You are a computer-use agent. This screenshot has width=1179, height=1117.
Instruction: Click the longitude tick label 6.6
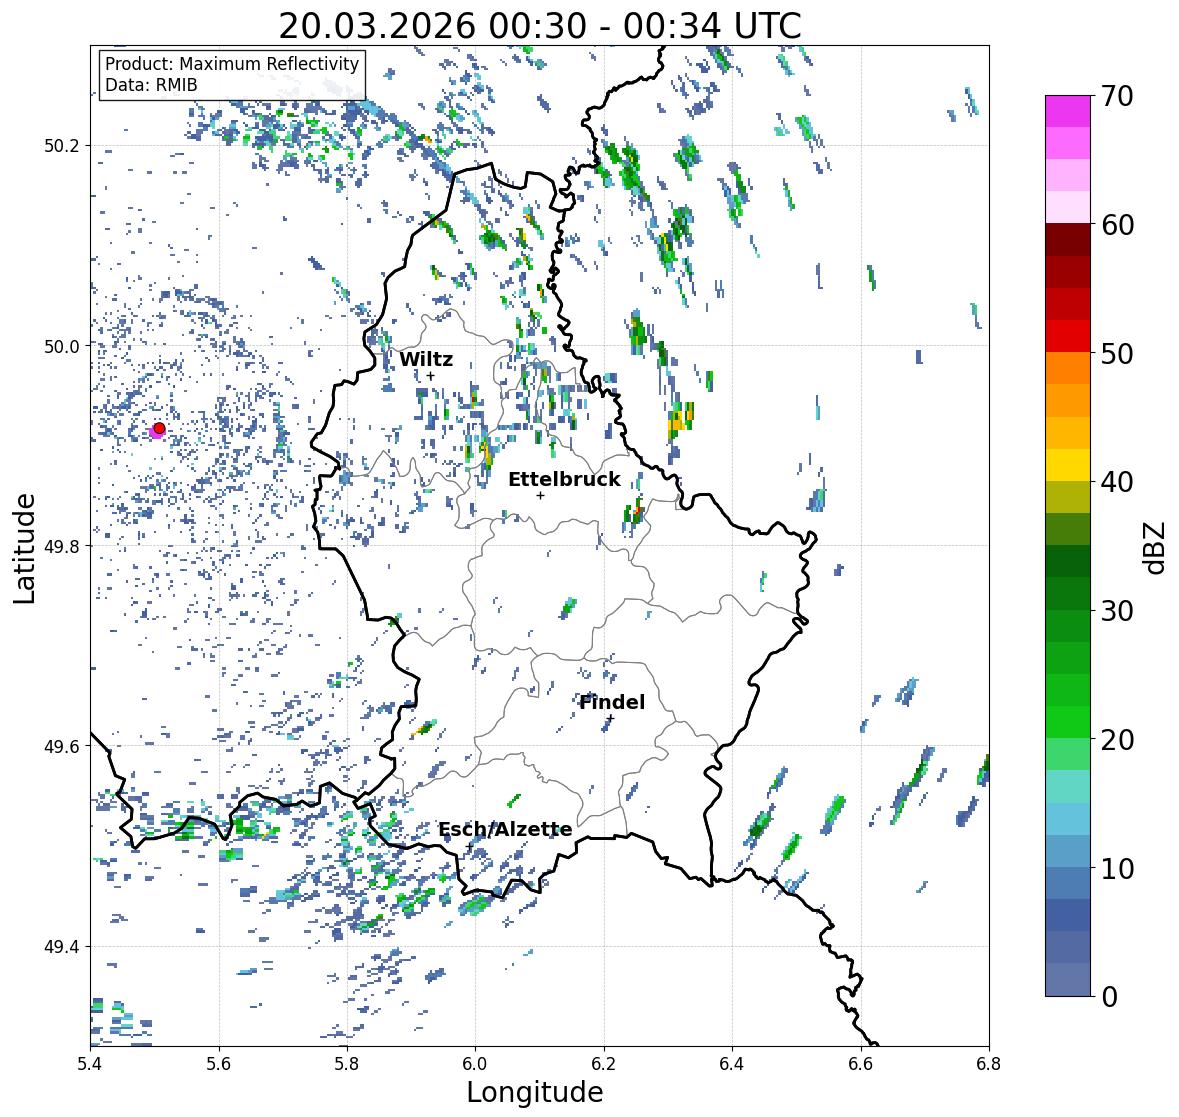coord(860,1063)
